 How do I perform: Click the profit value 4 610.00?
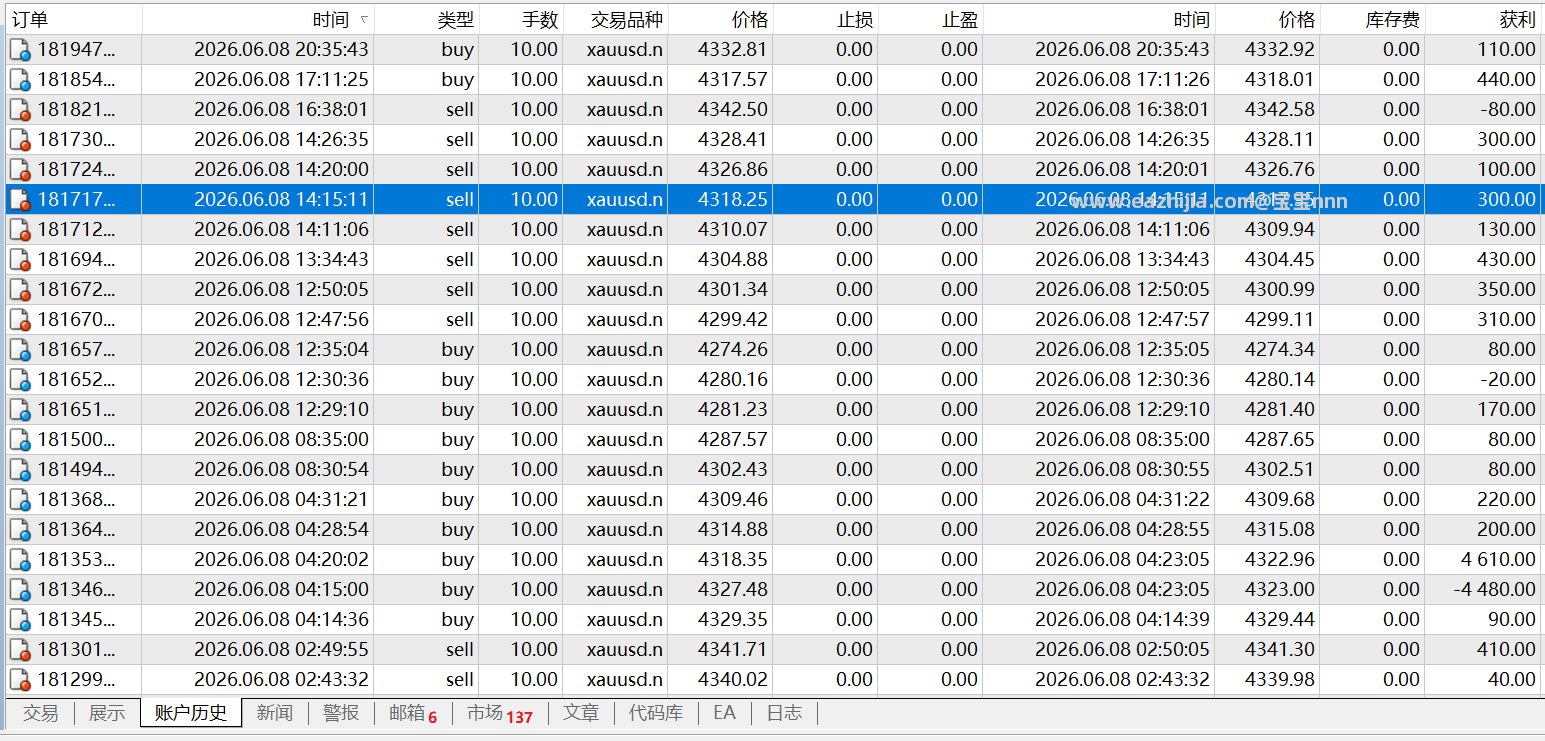coord(1497,560)
